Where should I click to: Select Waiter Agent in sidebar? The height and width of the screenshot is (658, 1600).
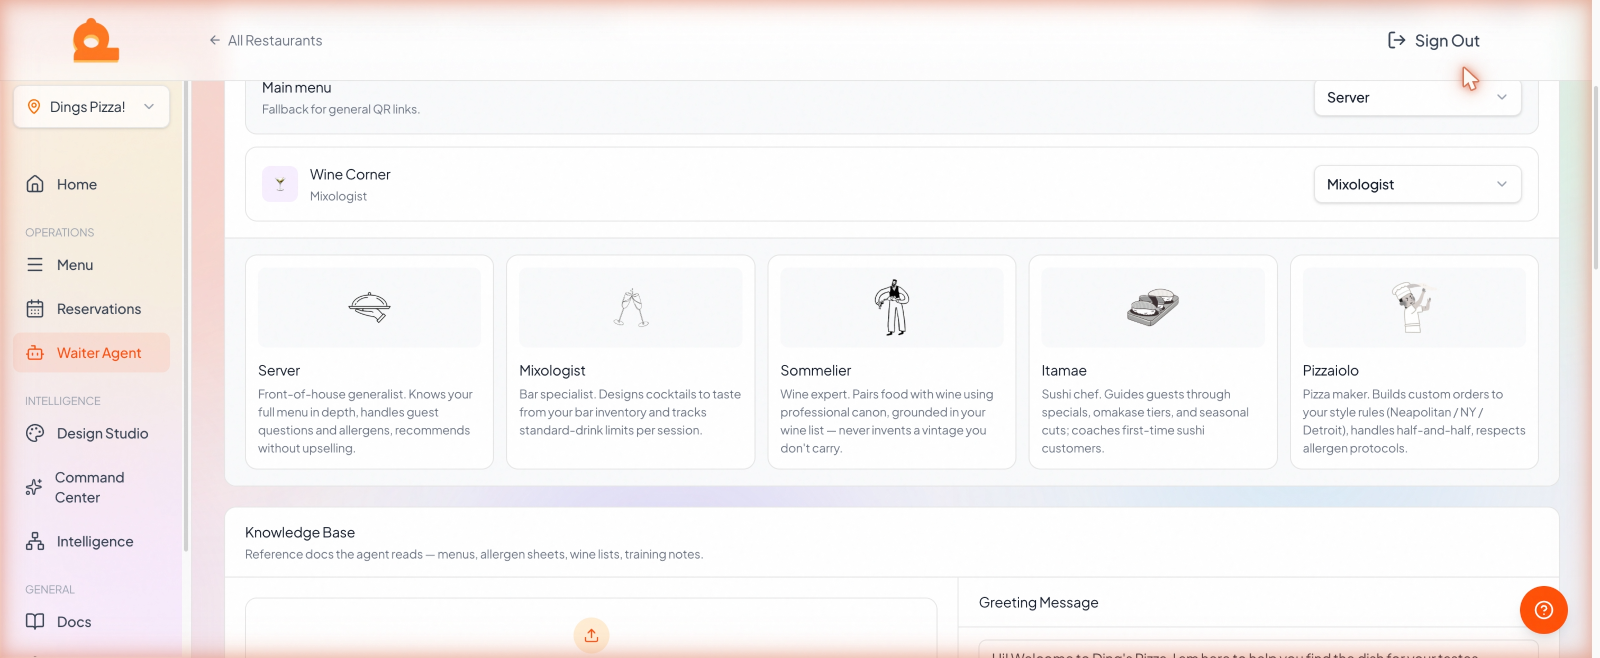91,353
